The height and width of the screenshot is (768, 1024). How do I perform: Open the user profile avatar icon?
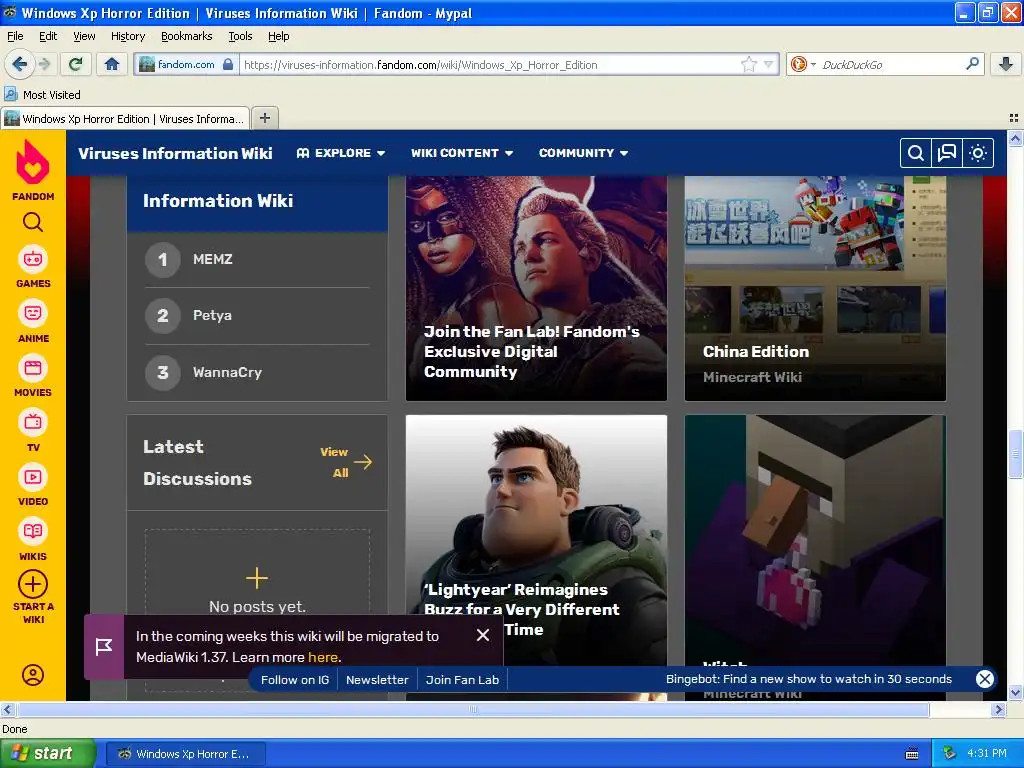(x=33, y=675)
